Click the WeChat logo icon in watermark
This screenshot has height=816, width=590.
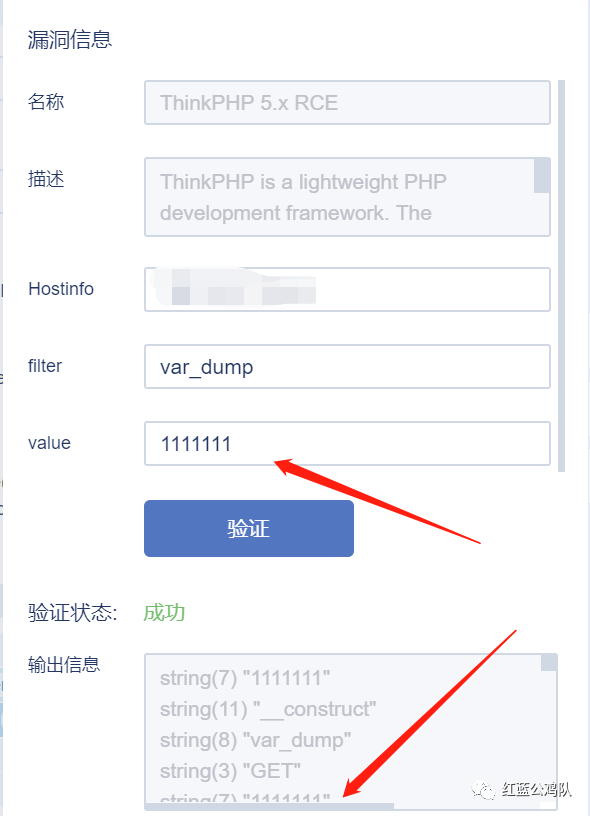pos(483,790)
